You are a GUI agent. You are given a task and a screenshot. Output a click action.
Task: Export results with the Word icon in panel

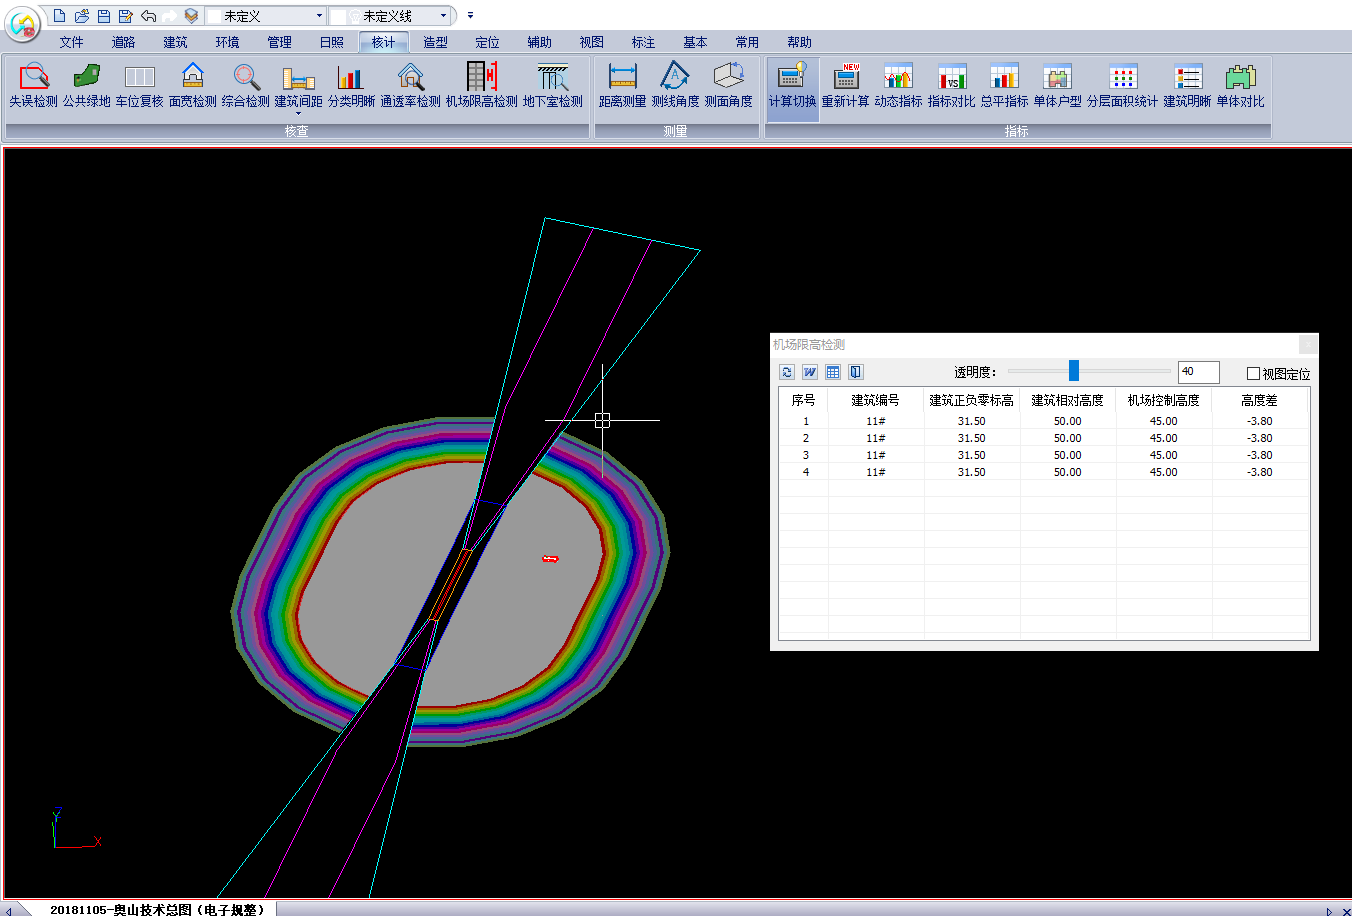pos(810,372)
